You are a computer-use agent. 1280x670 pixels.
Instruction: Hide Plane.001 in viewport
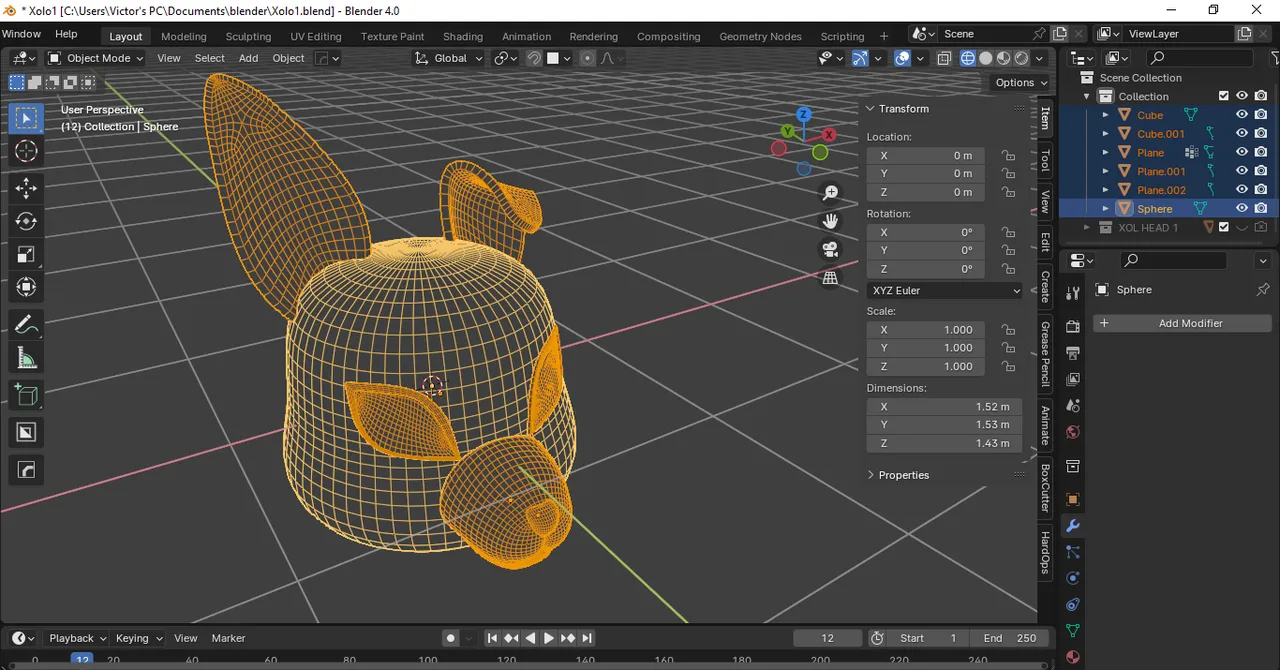[1242, 171]
